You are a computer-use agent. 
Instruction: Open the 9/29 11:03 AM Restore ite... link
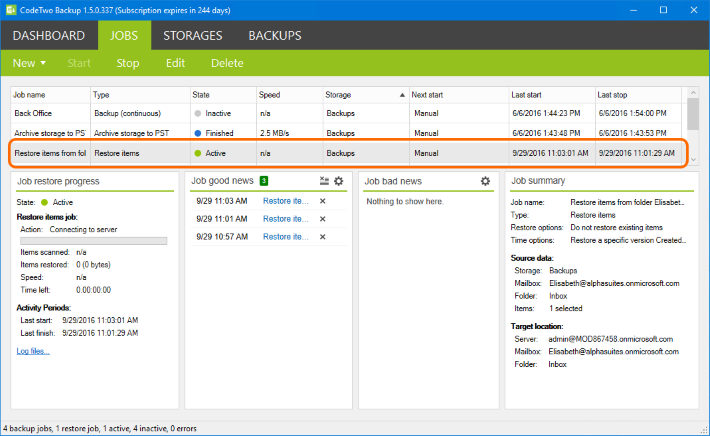click(285, 201)
